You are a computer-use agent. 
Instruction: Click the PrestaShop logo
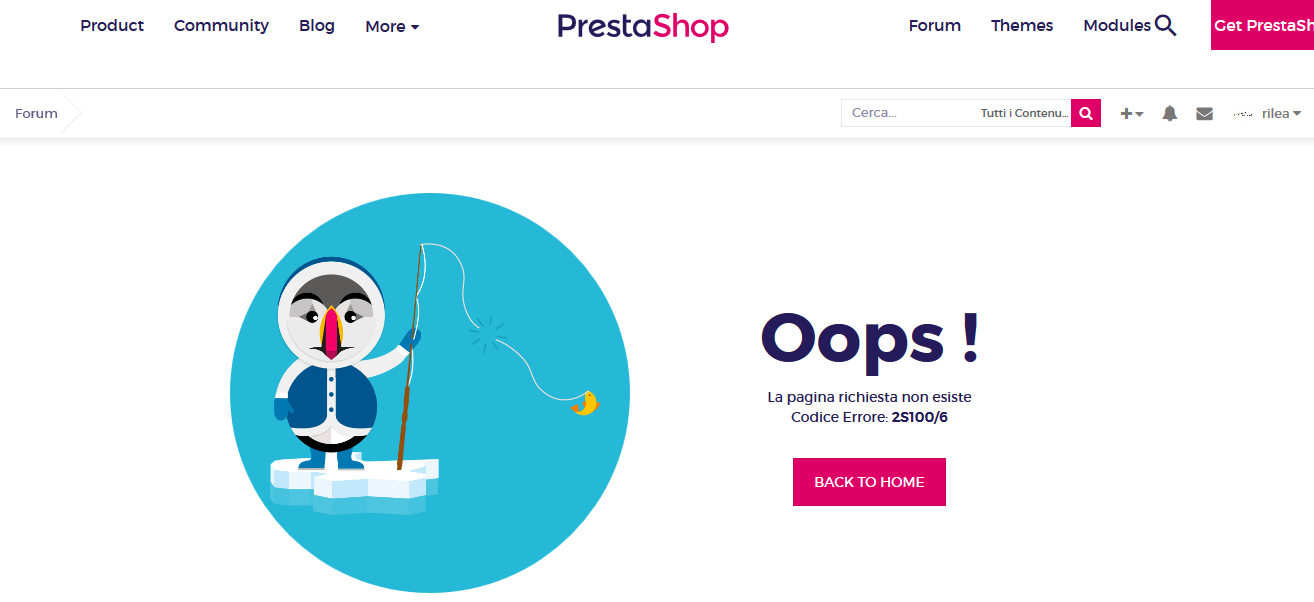(643, 26)
